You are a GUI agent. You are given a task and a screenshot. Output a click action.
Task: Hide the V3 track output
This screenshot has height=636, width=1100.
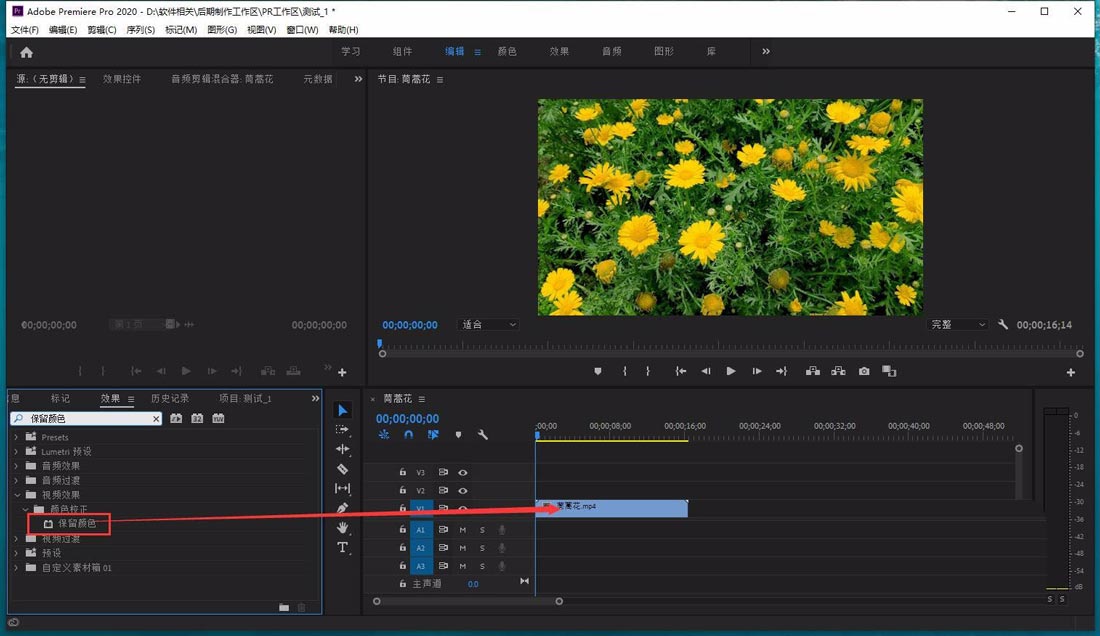463,472
